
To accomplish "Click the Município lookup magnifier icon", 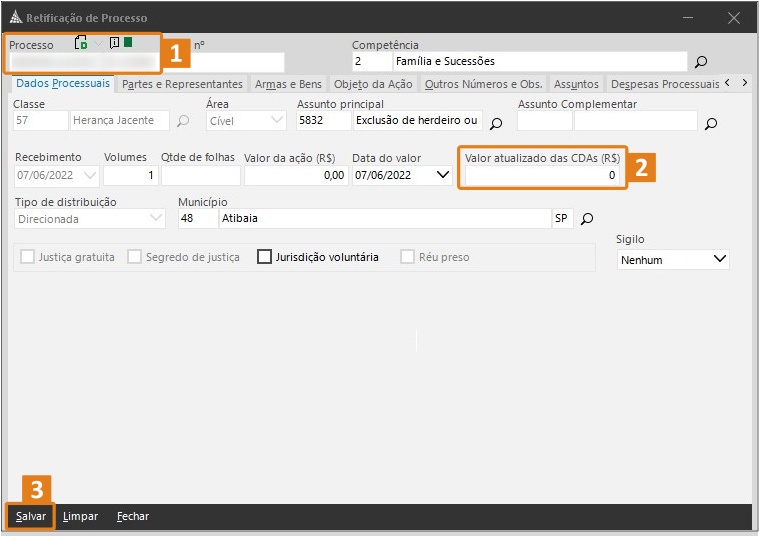I will point(587,219).
